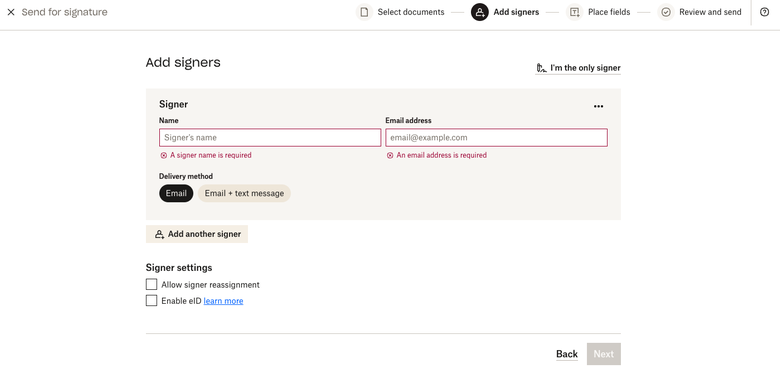The image size is (780, 380).
Task: Click Add another signer button
Action: point(197,234)
